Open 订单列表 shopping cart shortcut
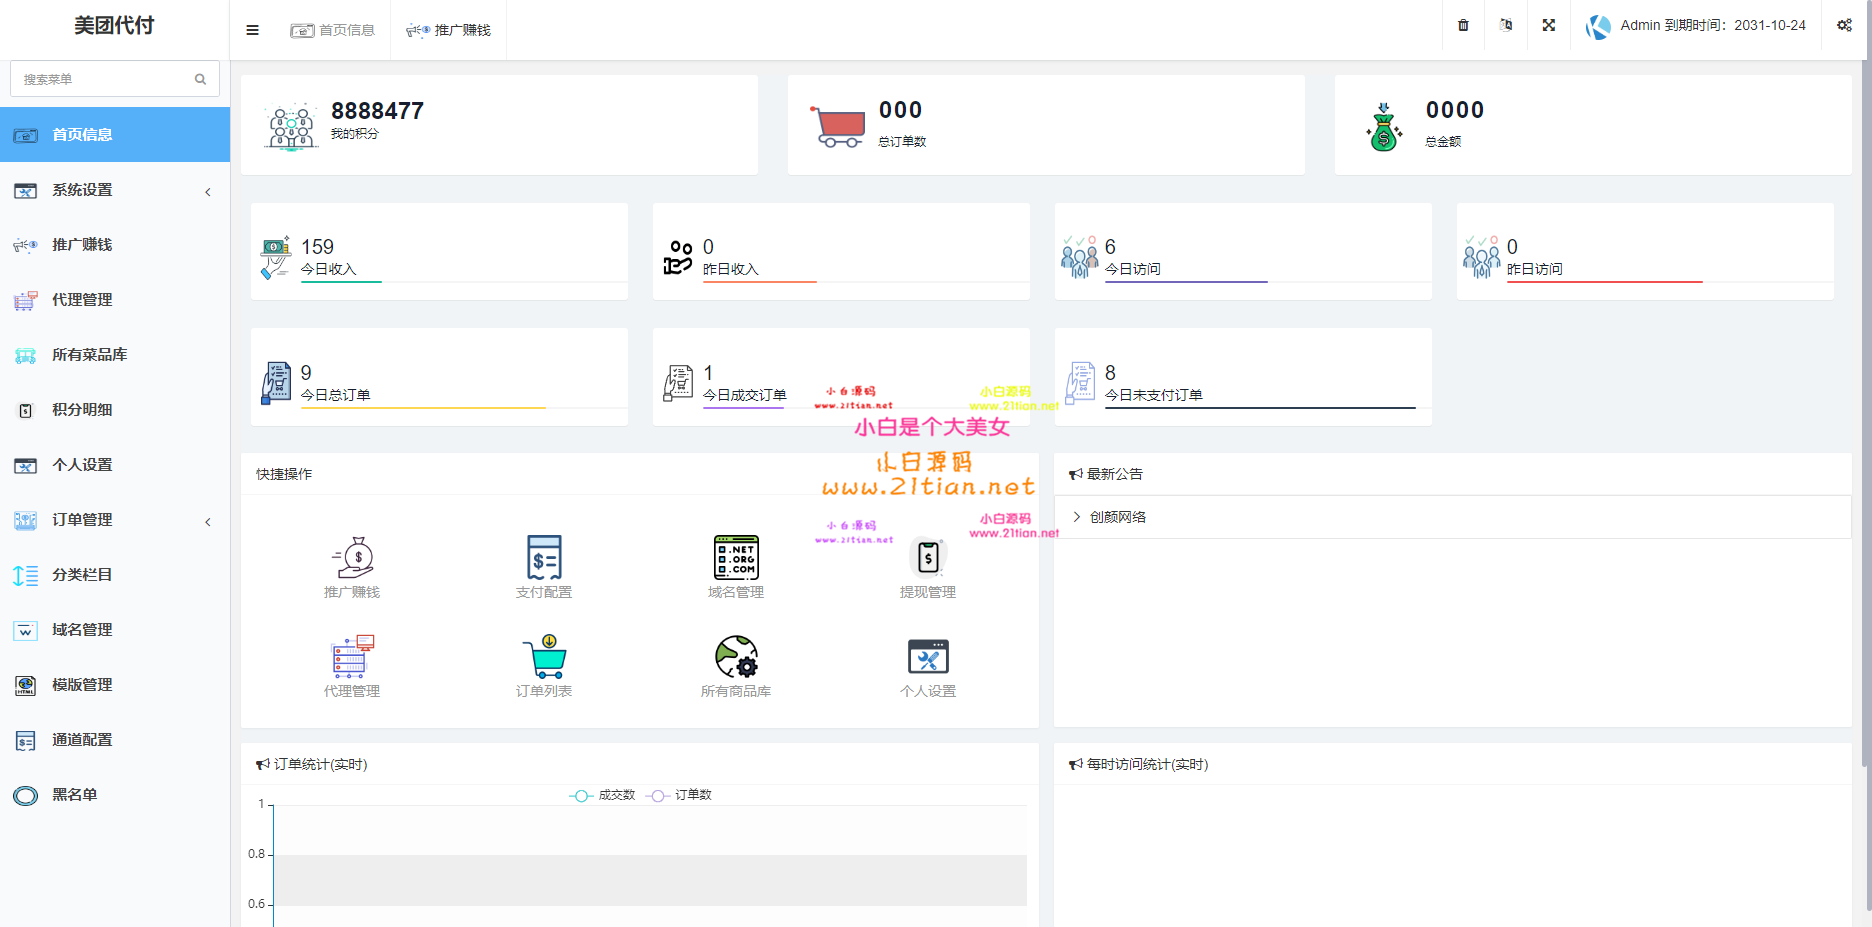The height and width of the screenshot is (927, 1872). pos(544,657)
